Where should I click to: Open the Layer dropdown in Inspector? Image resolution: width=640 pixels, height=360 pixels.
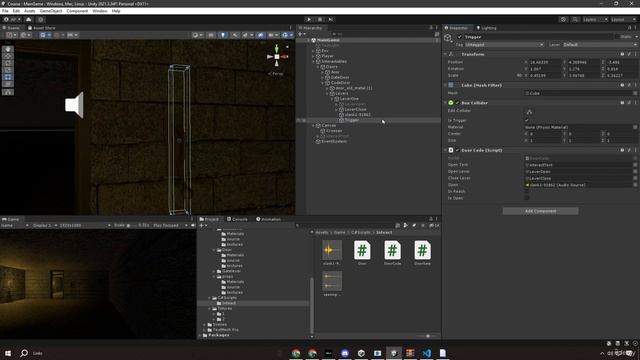[600, 44]
